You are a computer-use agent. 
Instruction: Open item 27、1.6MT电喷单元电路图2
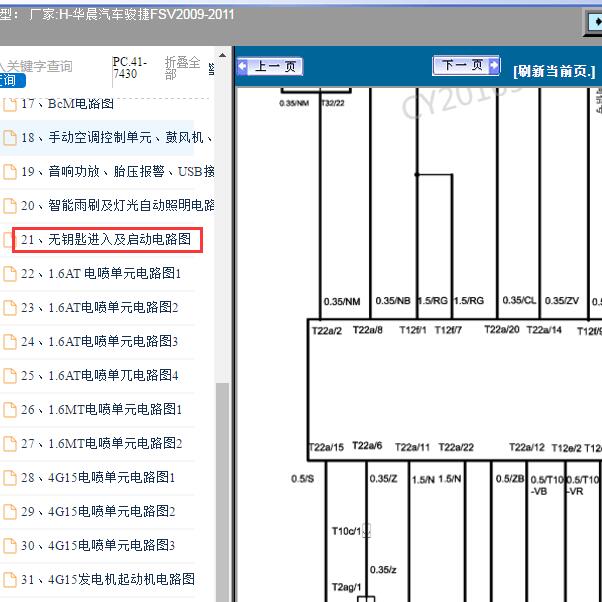pos(101,443)
